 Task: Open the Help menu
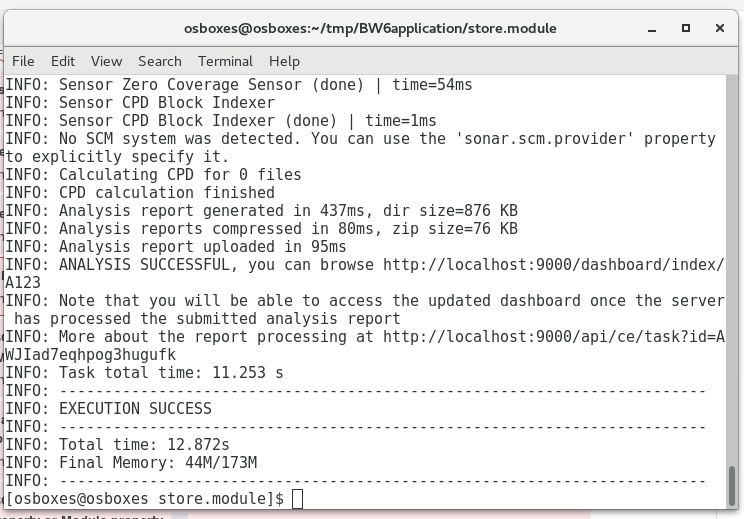(284, 61)
